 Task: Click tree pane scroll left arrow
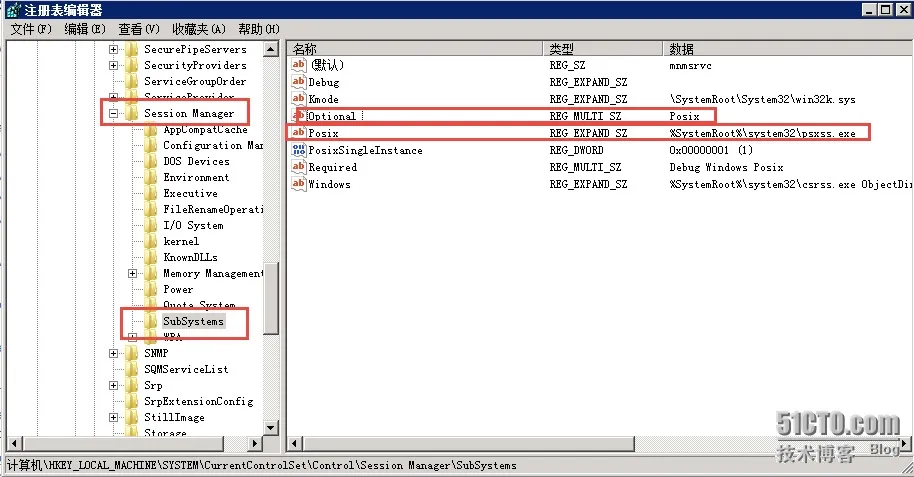tap(14, 443)
